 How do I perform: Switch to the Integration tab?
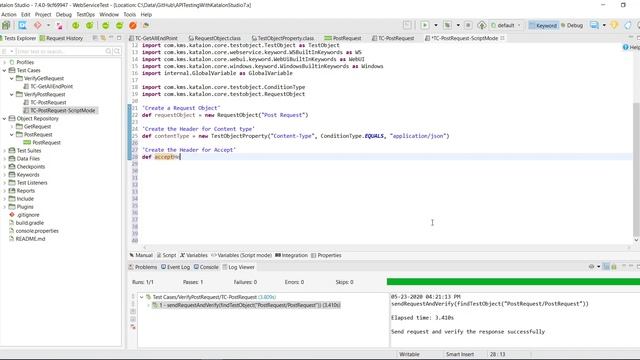pyautogui.click(x=291, y=255)
